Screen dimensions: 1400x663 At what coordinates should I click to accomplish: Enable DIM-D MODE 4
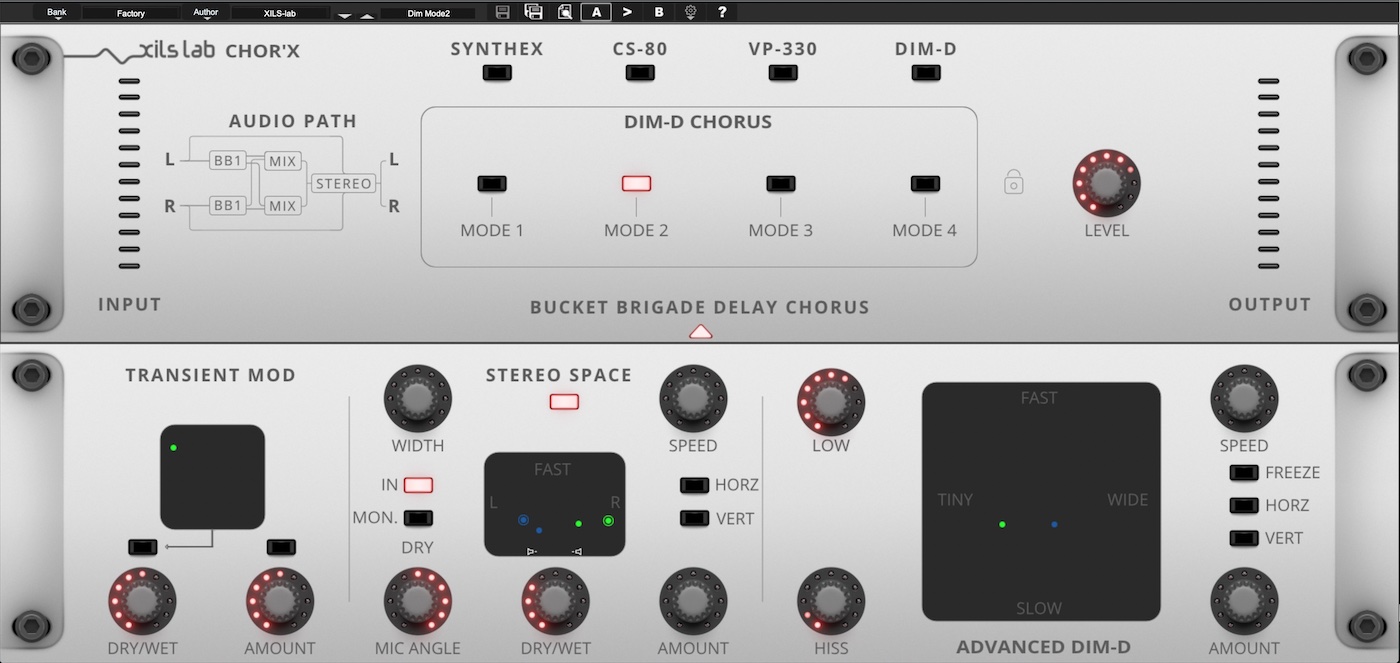point(925,184)
